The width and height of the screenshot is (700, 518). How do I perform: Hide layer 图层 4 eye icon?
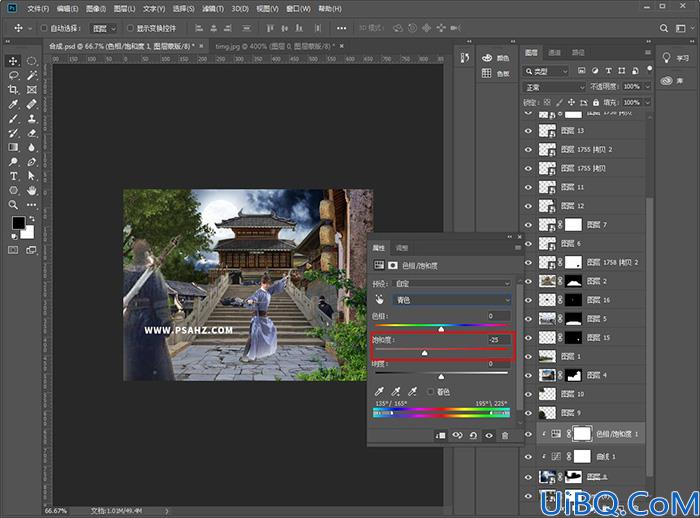tap(529, 376)
